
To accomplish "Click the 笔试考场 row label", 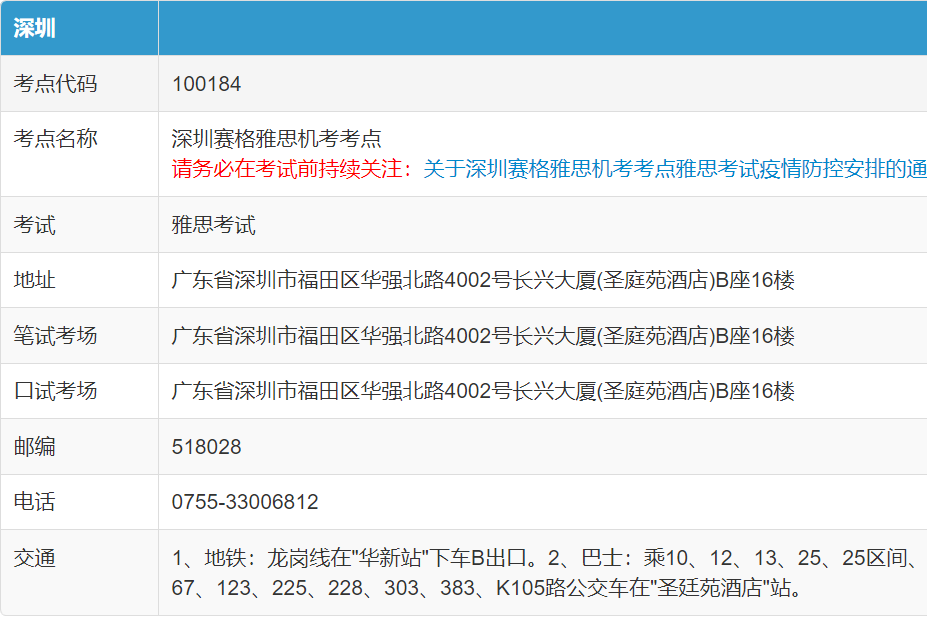I will tap(55, 335).
